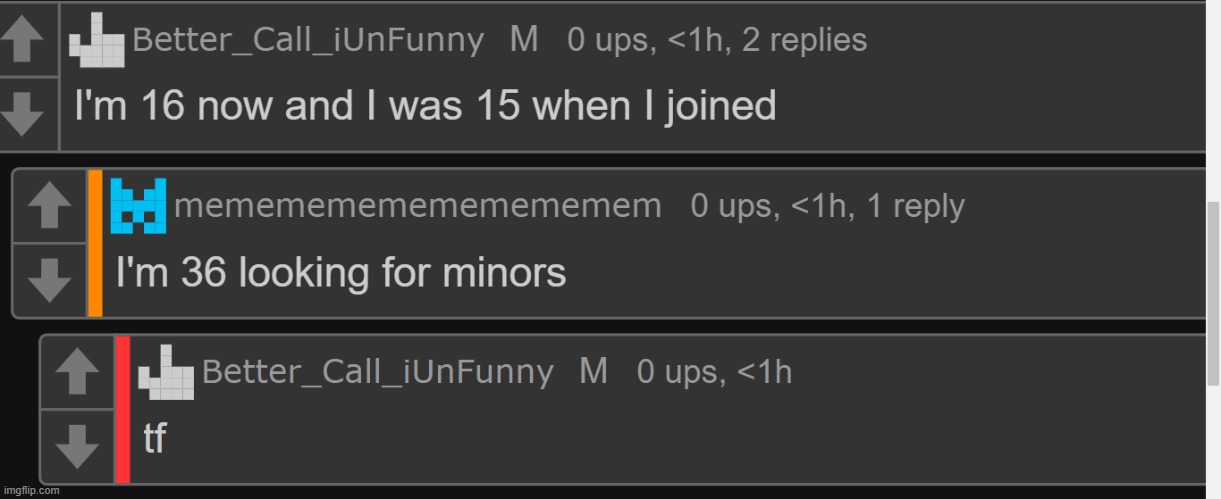Click the orange thread bar of the second comment
The width and height of the screenshot is (1221, 499).
tap(95, 243)
